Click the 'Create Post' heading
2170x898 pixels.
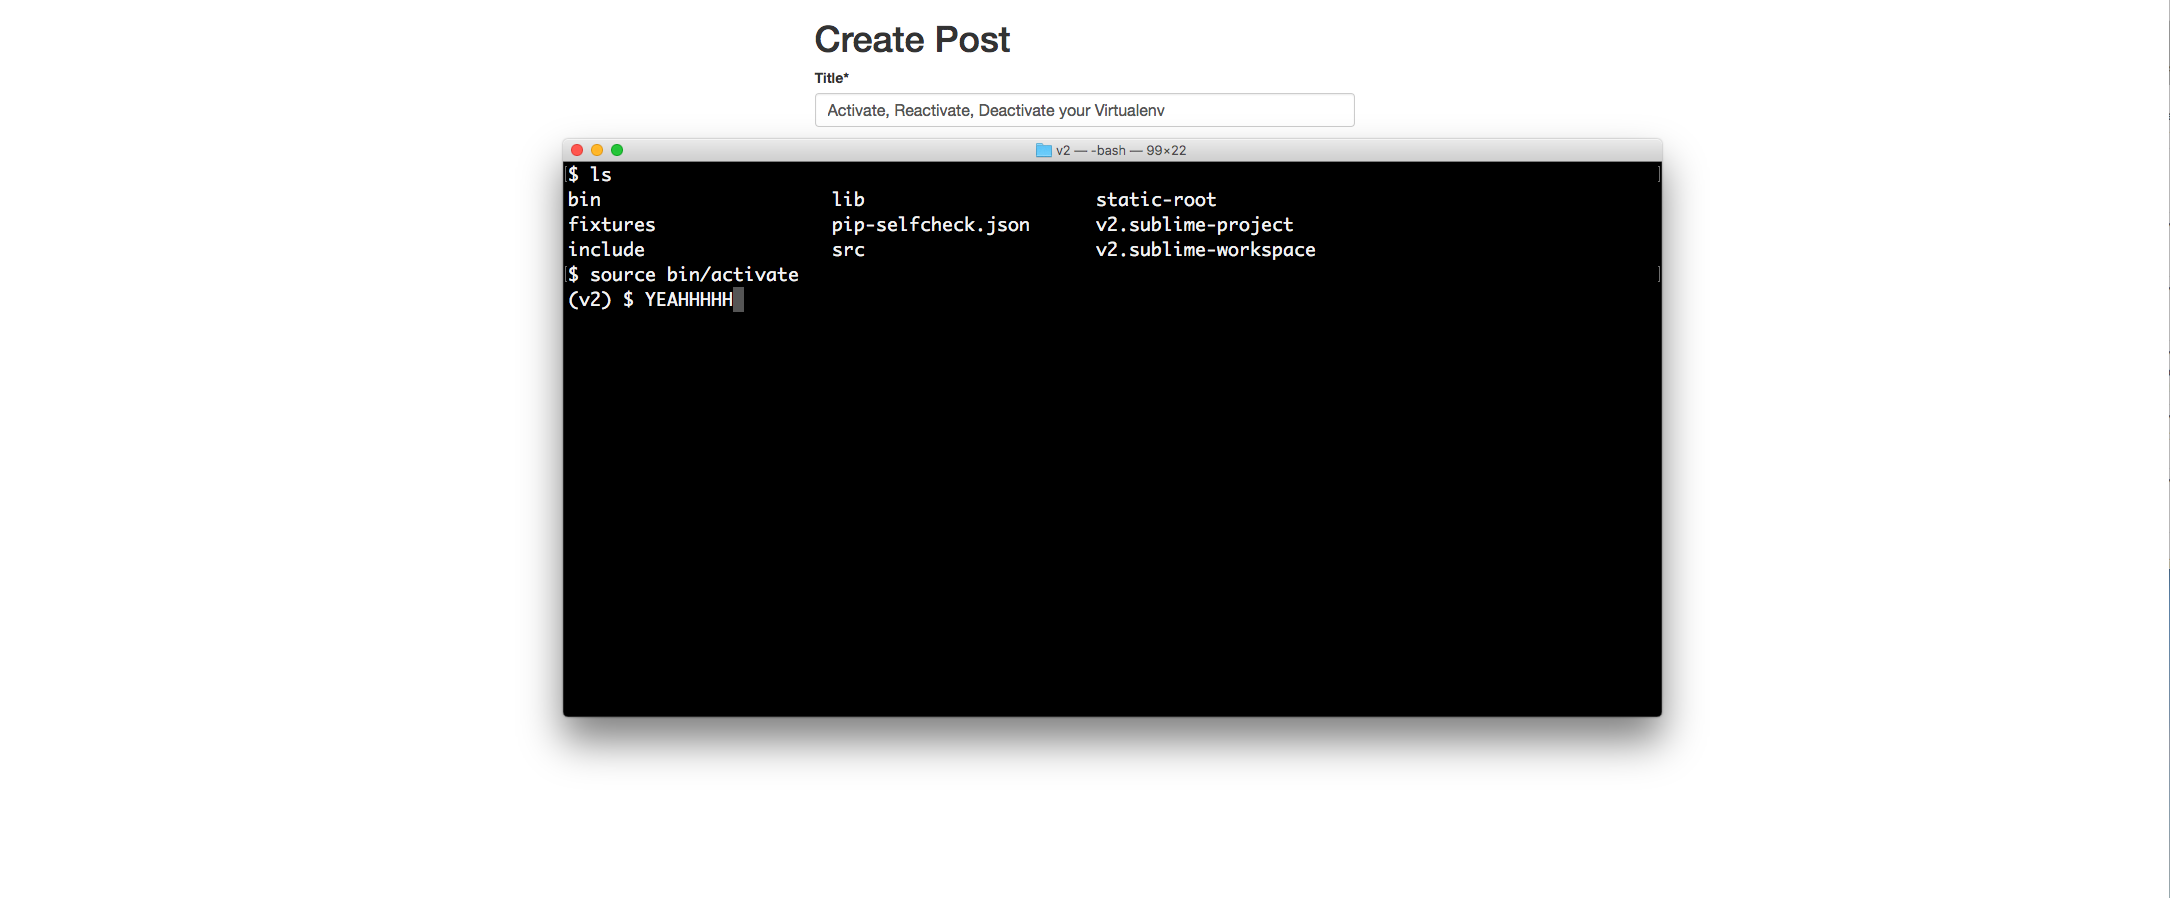[911, 40]
